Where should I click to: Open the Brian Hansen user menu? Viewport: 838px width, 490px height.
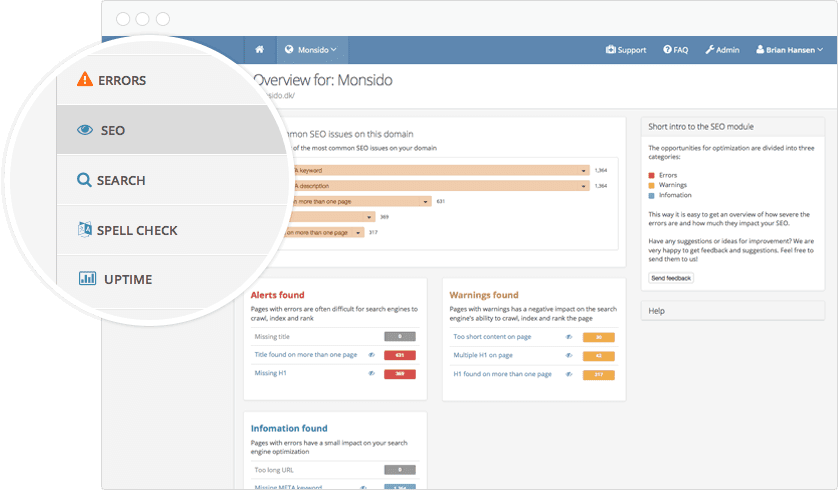[789, 50]
